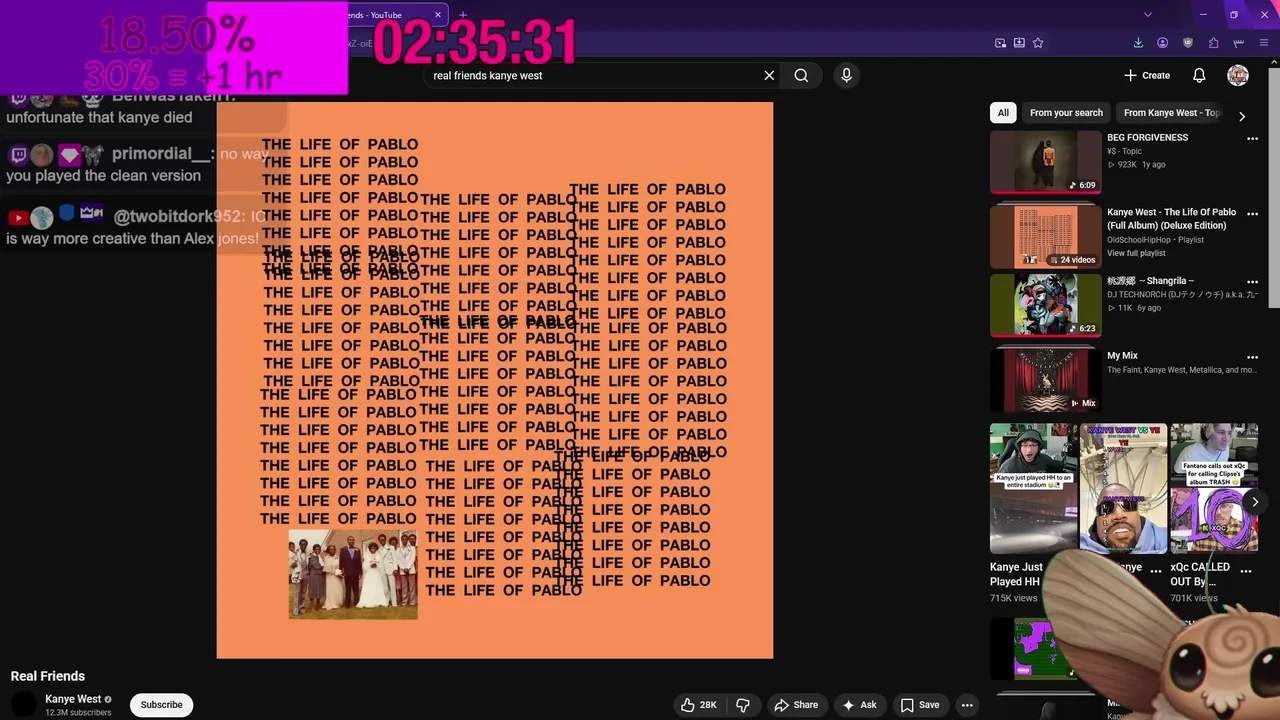Viewport: 1280px width, 720px height.
Task: Click the Life of Pablo video player
Action: [x=495, y=380]
